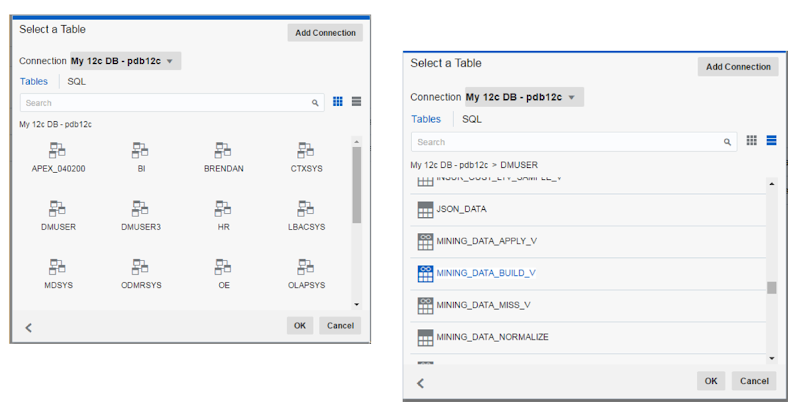Open Connection dropdown in left dialog
The height and width of the screenshot is (410, 800).
126,61
